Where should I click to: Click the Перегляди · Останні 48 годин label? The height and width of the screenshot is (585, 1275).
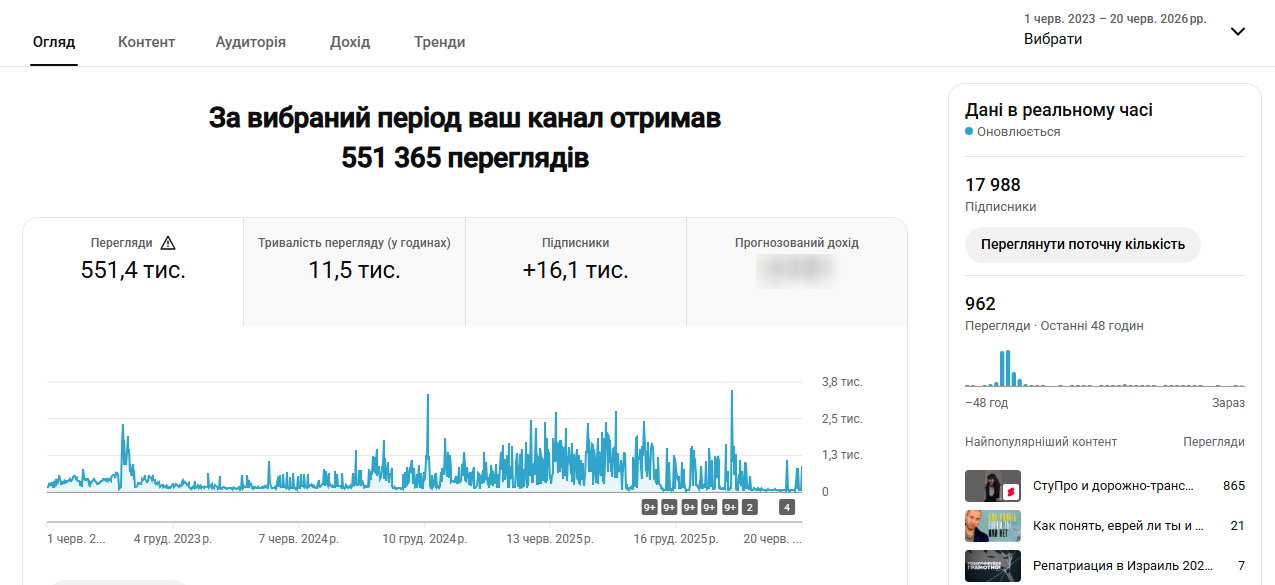click(x=1054, y=326)
